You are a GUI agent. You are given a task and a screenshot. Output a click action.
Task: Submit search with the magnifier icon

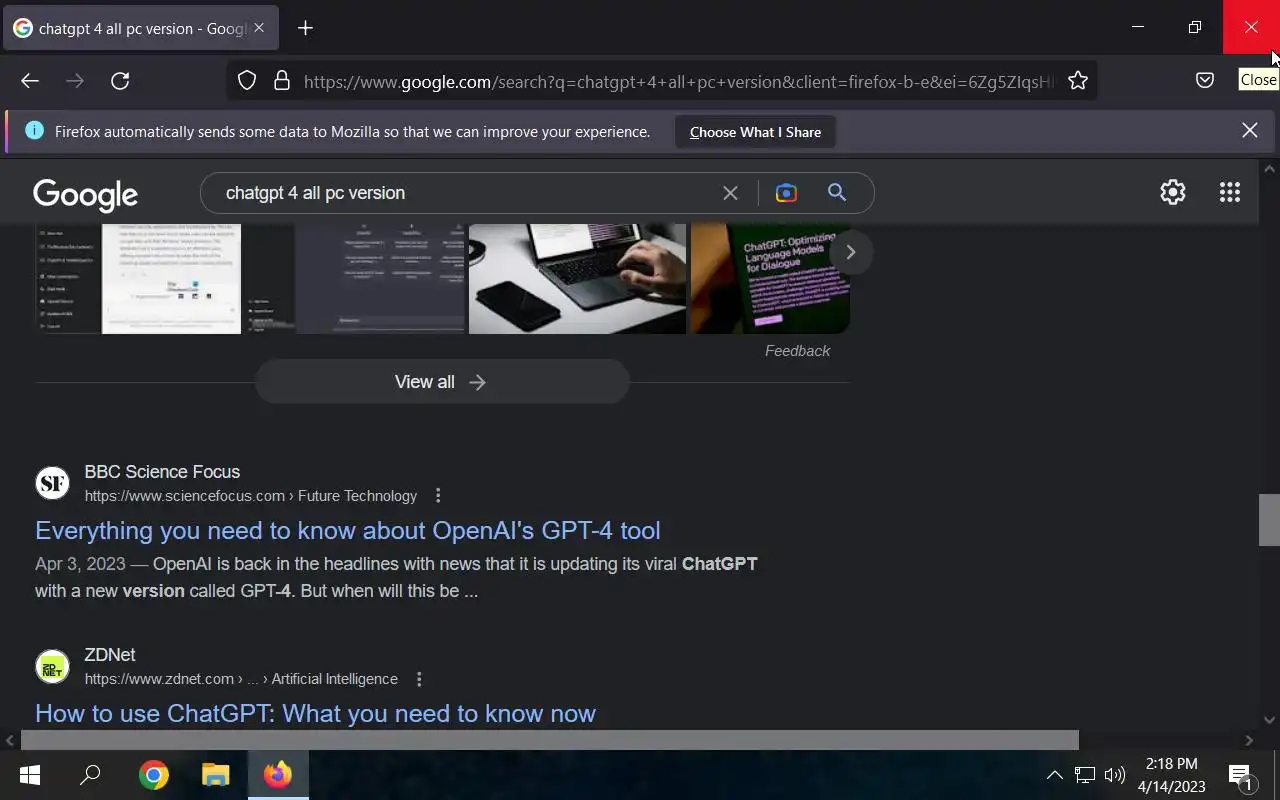tap(837, 193)
